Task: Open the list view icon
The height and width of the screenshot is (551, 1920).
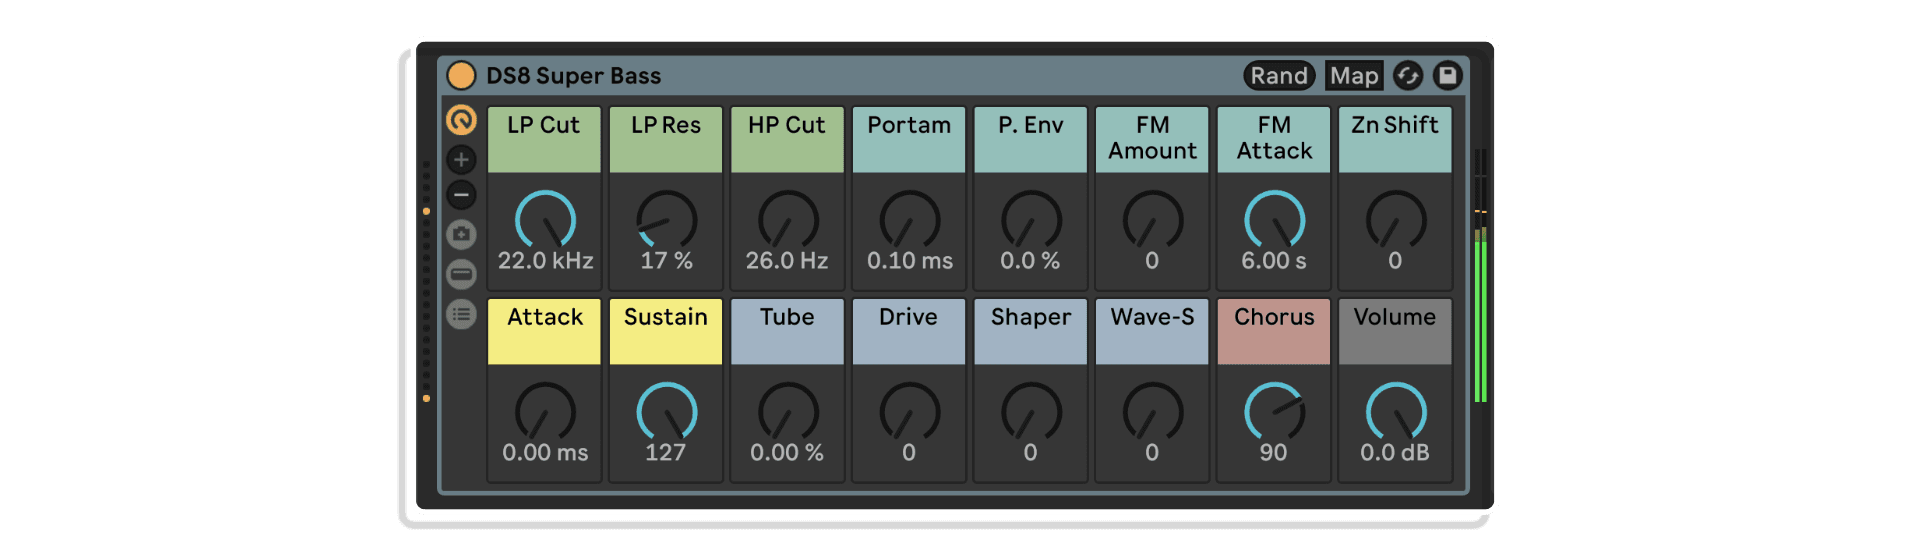Action: coord(461,315)
